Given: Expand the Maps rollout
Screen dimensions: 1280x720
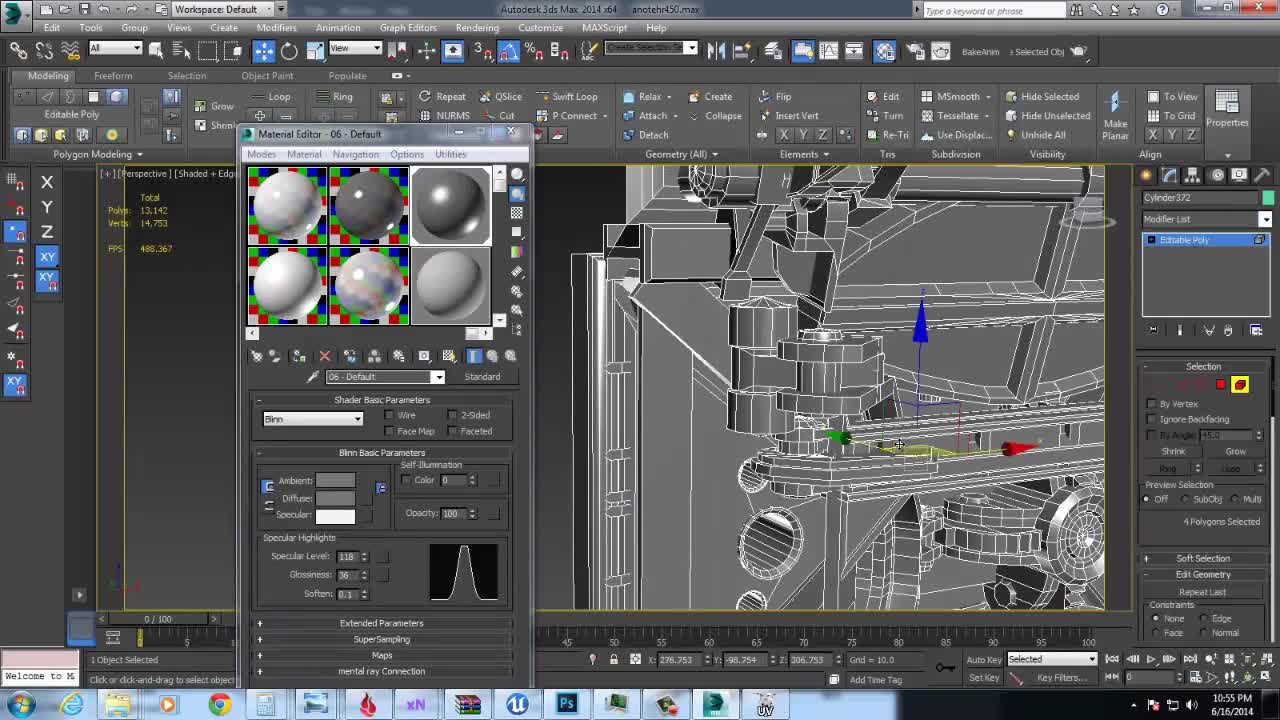Looking at the screenshot, I should click(382, 655).
